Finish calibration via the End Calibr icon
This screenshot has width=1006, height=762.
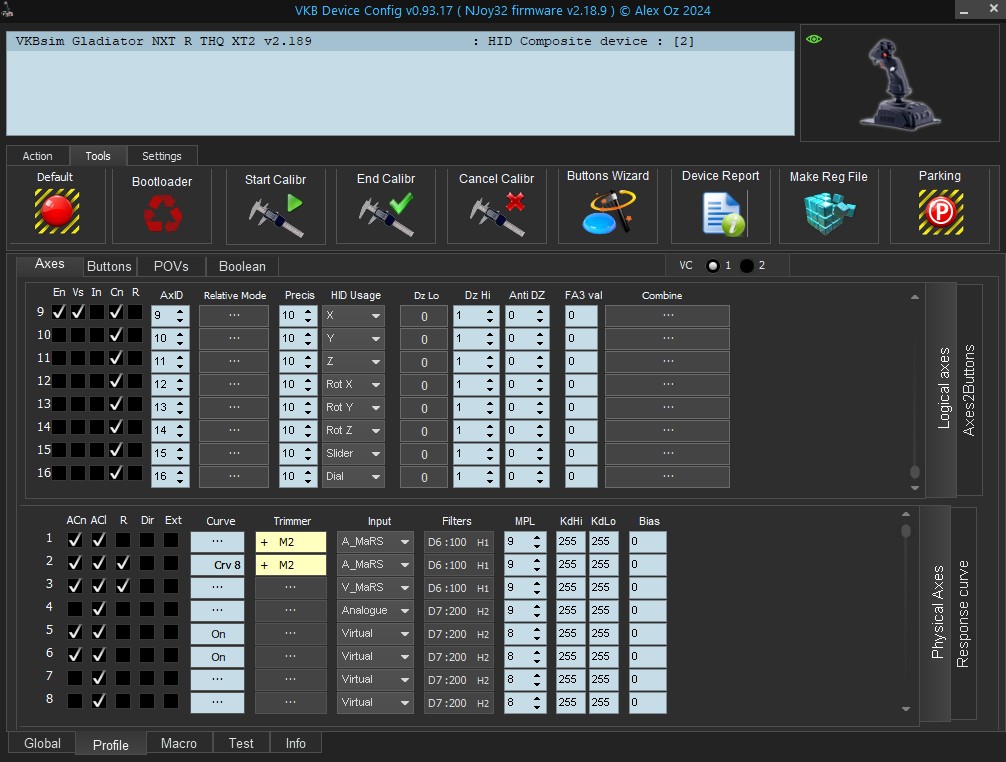point(386,215)
